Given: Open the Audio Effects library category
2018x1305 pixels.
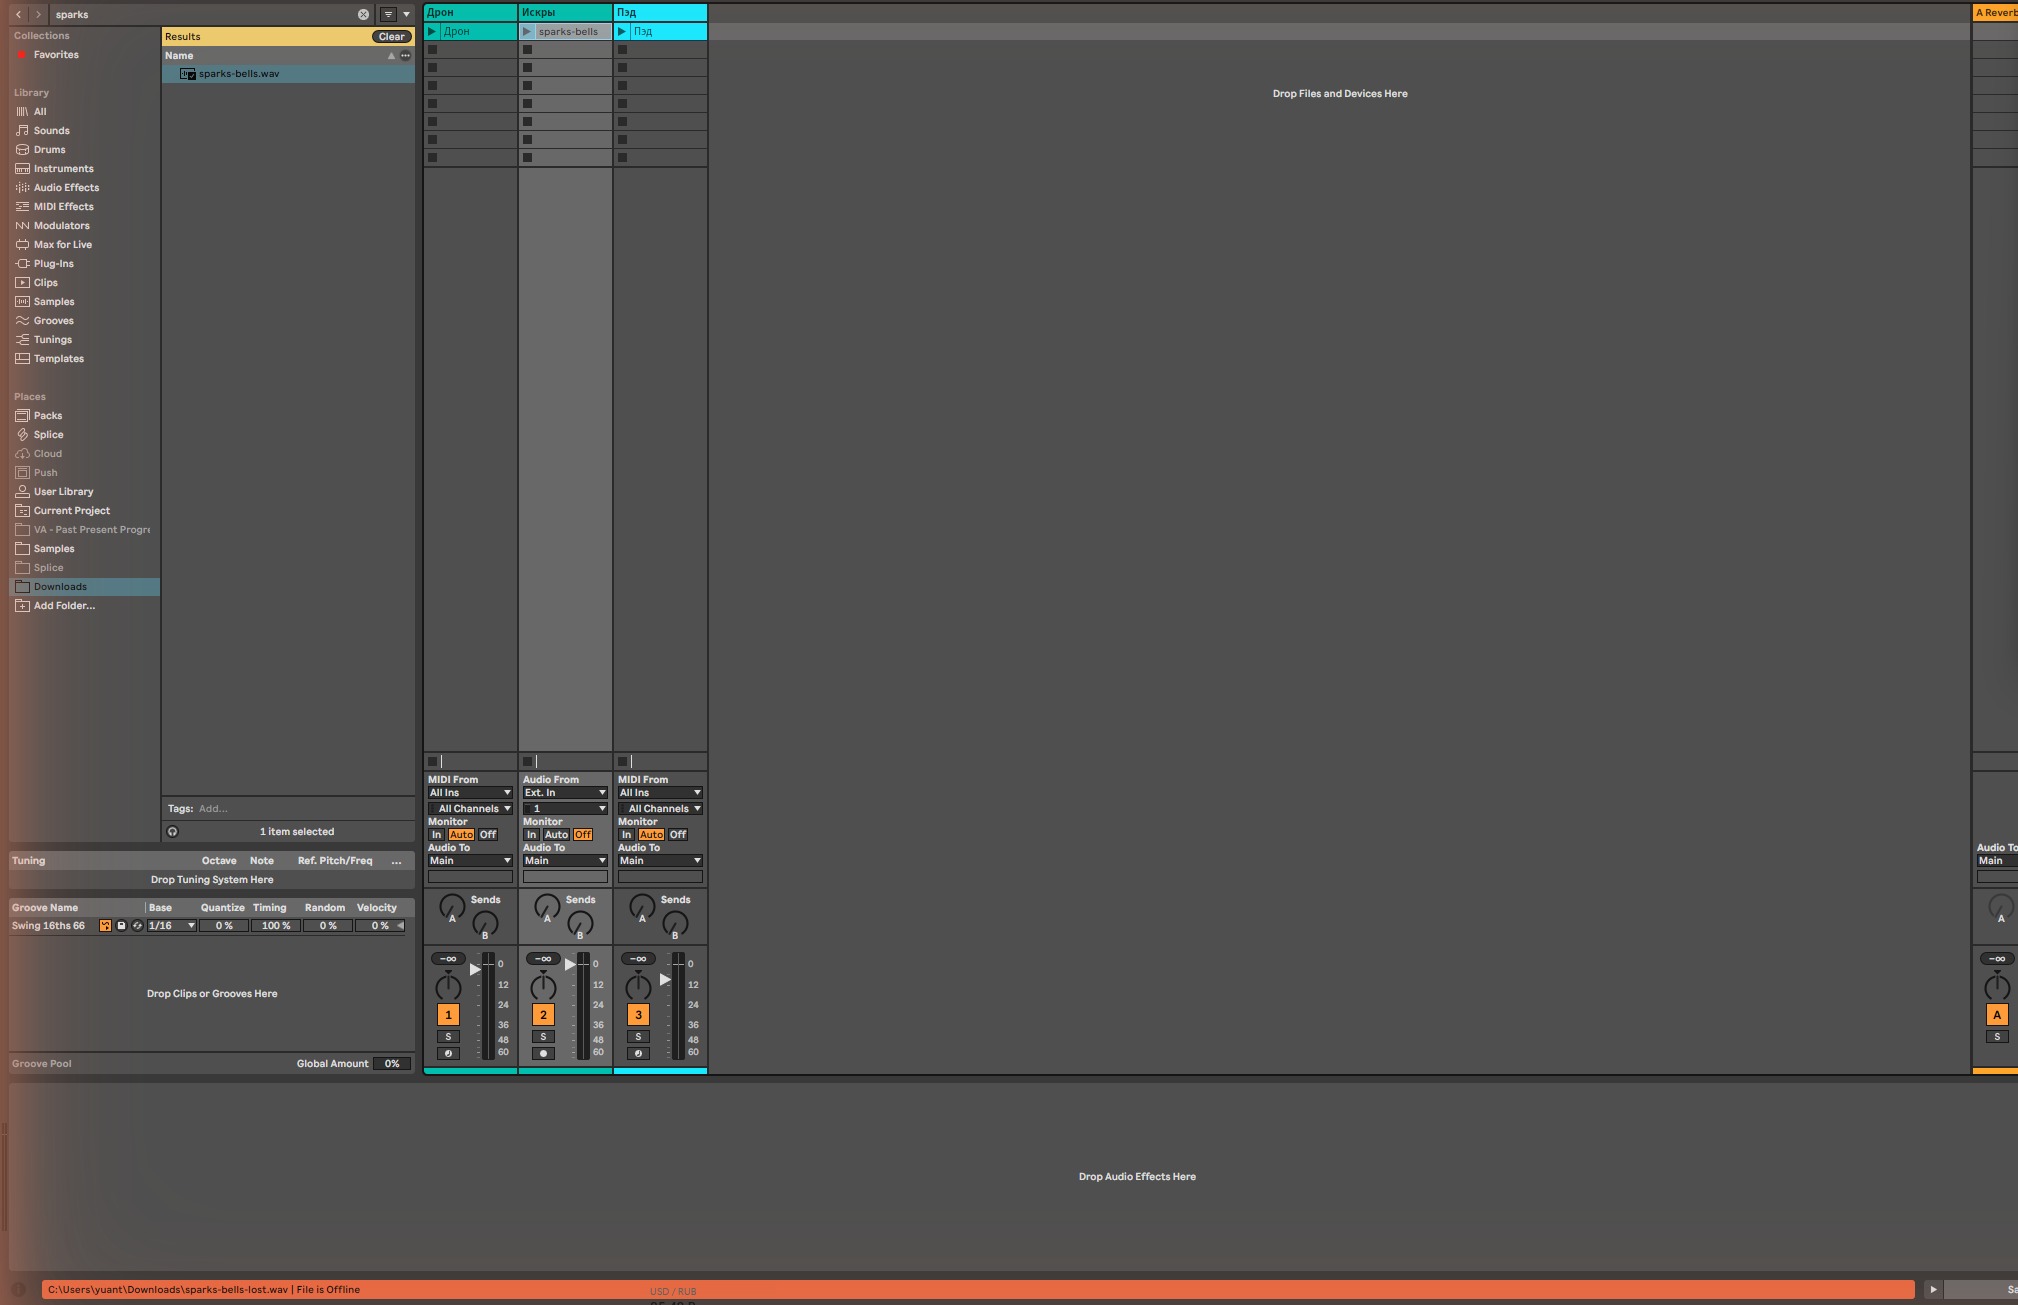Looking at the screenshot, I should (x=66, y=188).
